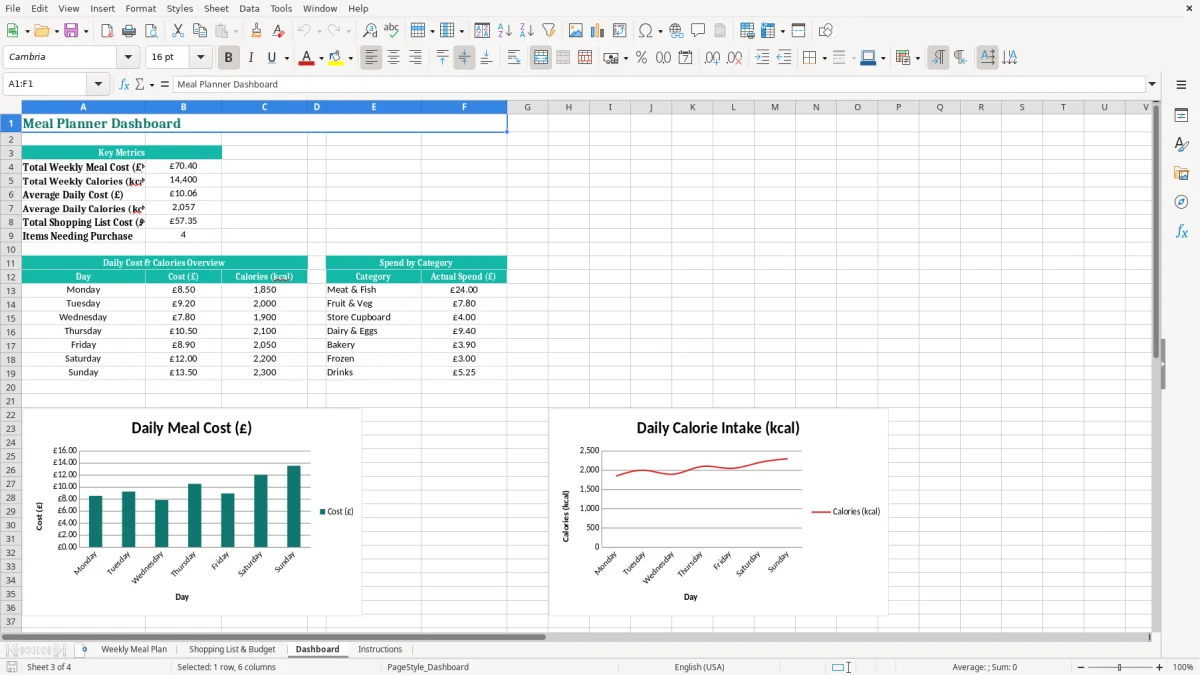Toggle Left-To-Right text direction

pos(938,58)
